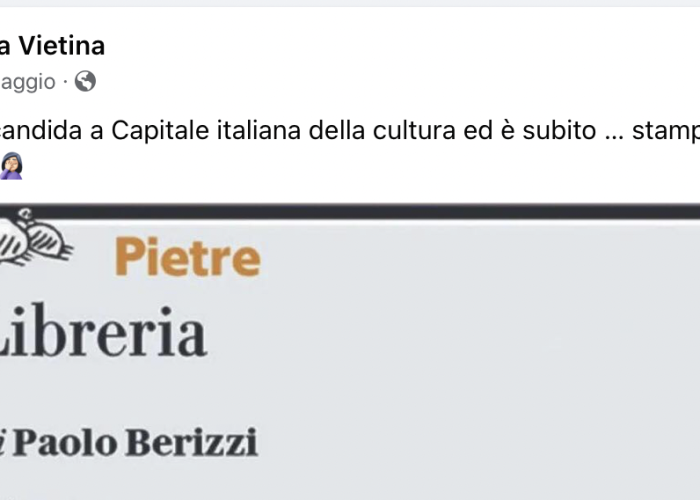This screenshot has height=500, width=700.
Task: Click the facepalm emoji in the post
Action: click(x=11, y=166)
